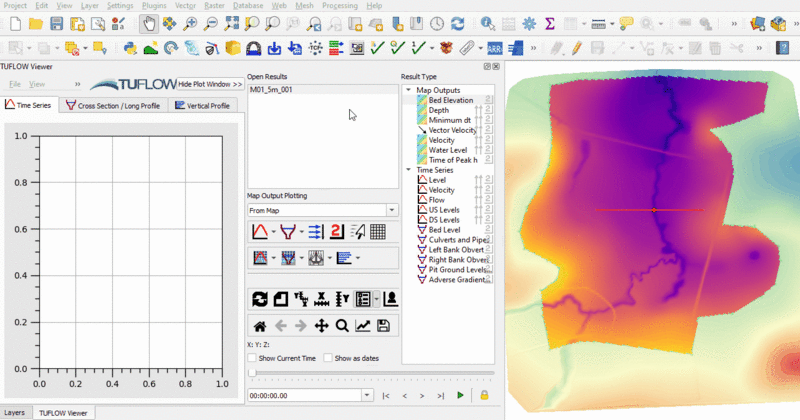Select M01_5m_001 in Open Results list
This screenshot has height=420, width=800.
click(x=271, y=90)
